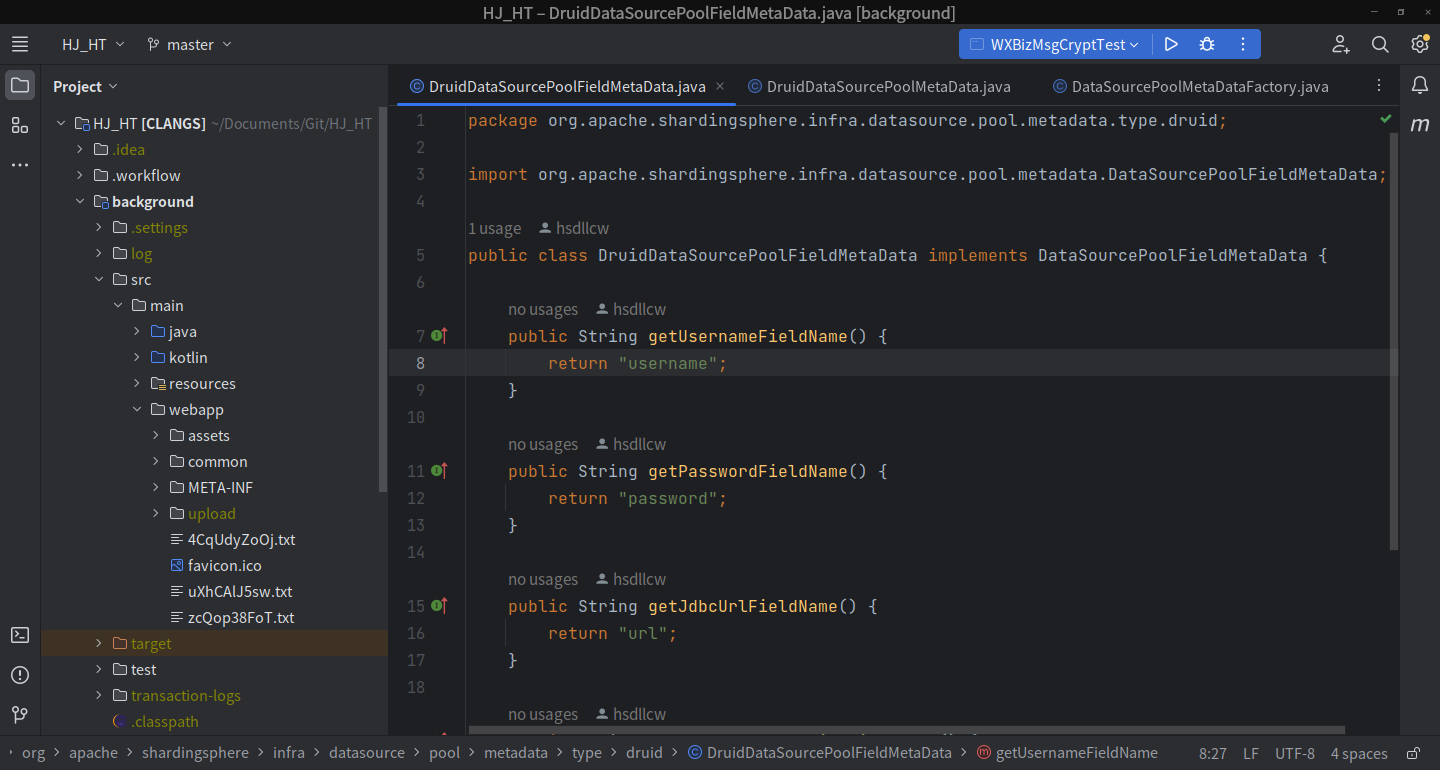
Task: Open the Terminal tool window
Action: [x=20, y=635]
